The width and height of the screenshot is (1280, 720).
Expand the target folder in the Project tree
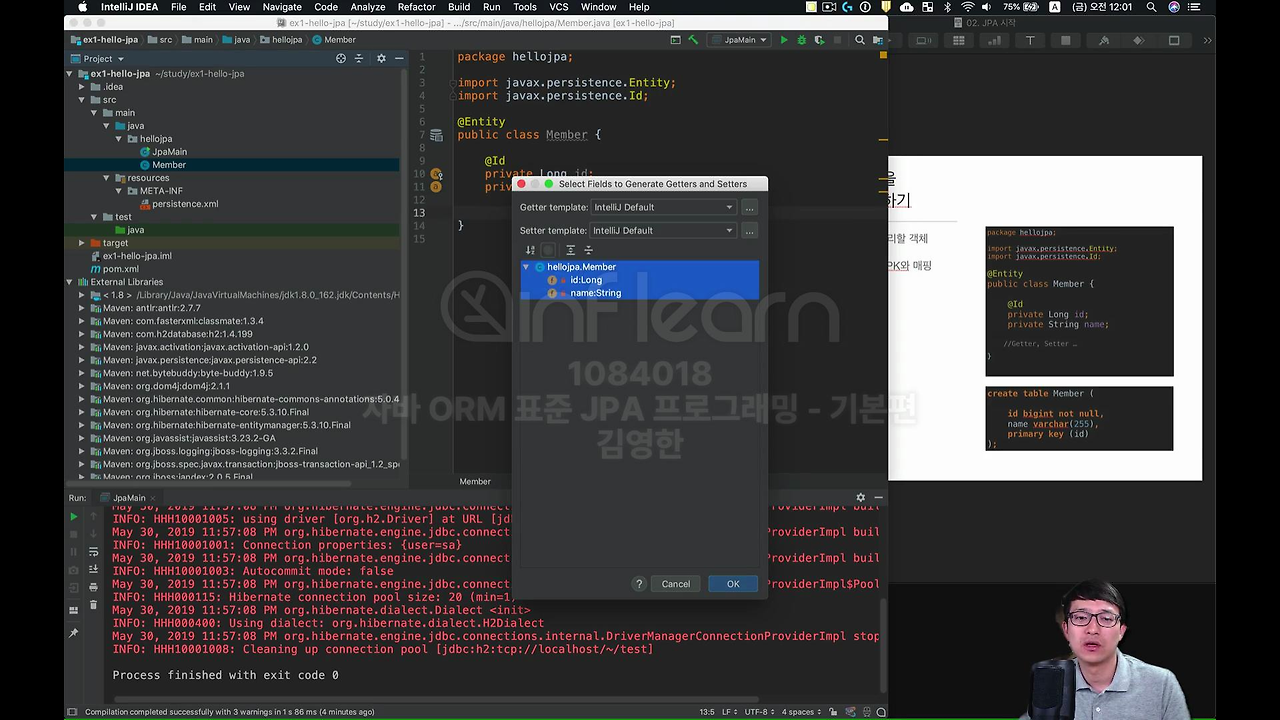(x=83, y=243)
